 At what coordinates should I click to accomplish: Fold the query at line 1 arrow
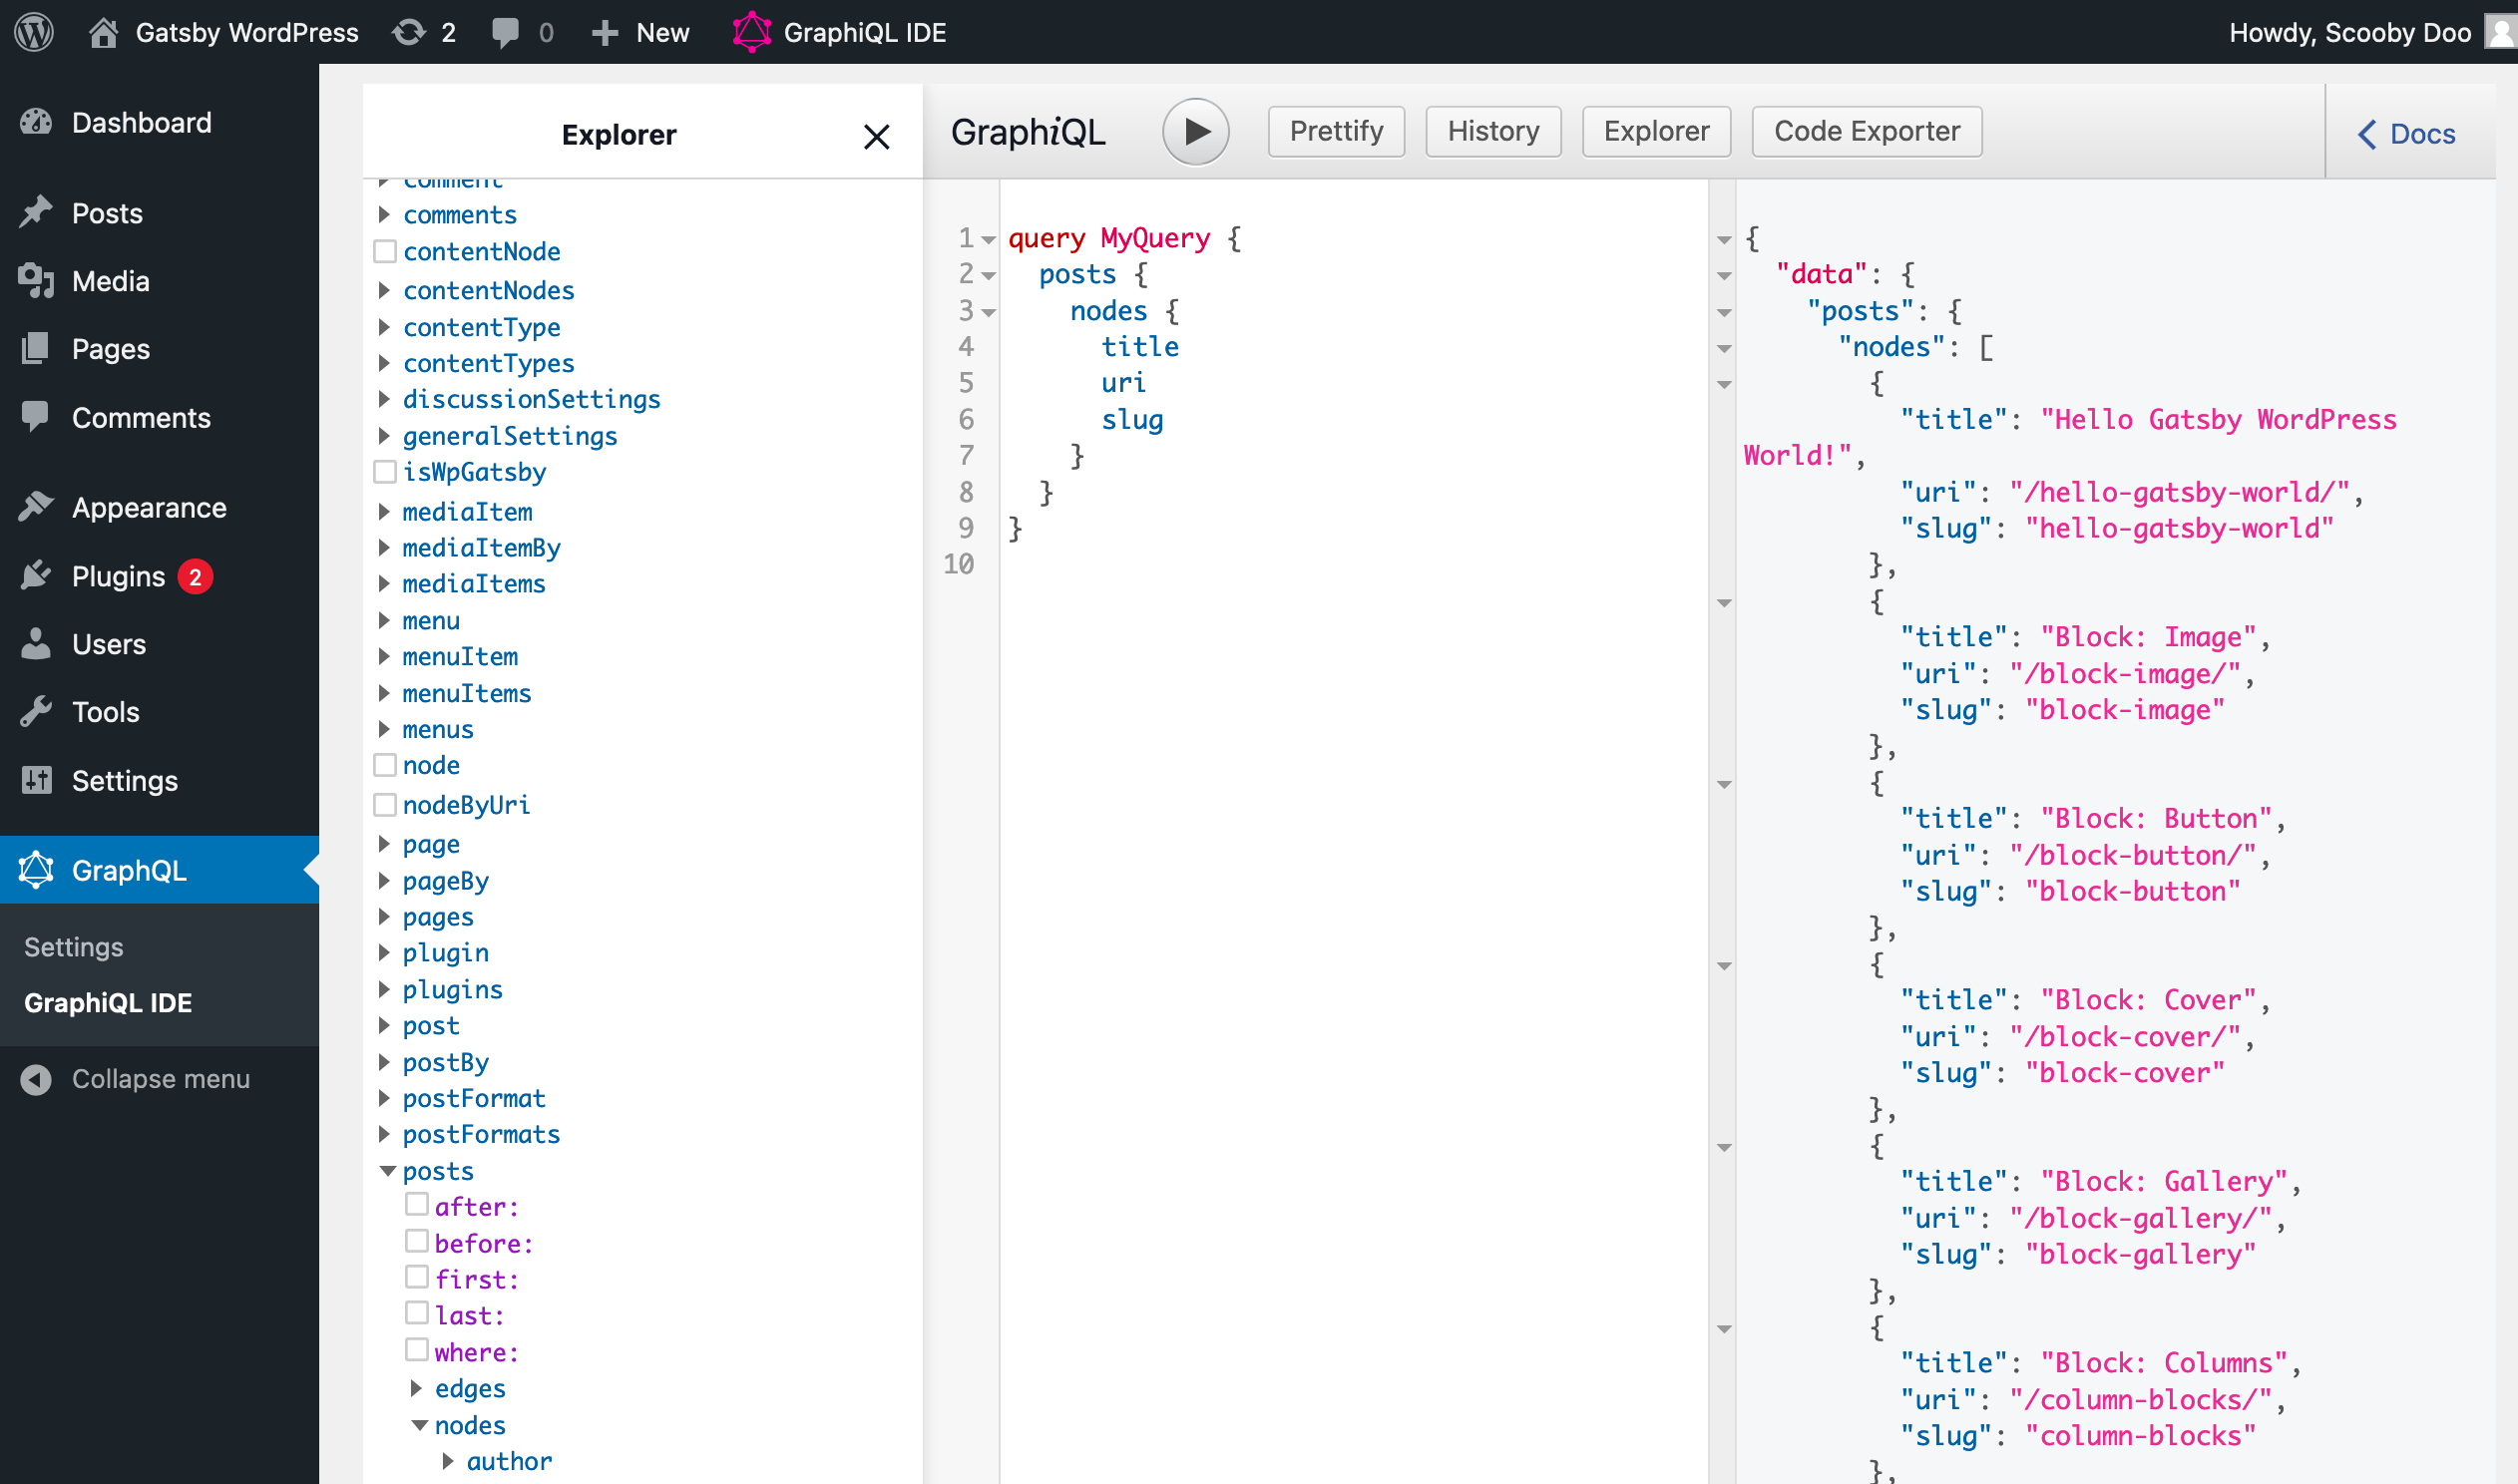point(988,239)
